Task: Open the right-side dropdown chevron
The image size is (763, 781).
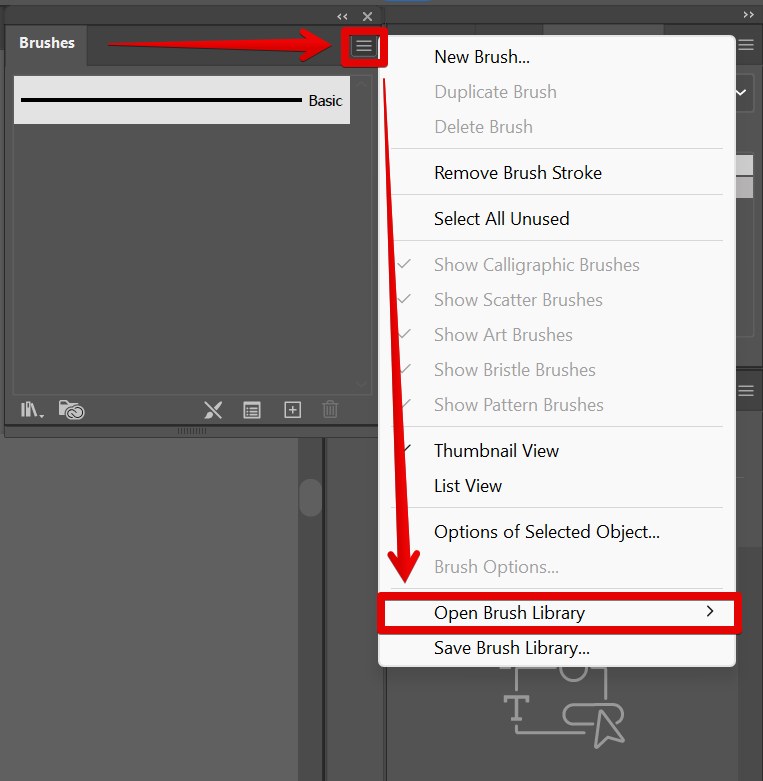Action: point(742,93)
